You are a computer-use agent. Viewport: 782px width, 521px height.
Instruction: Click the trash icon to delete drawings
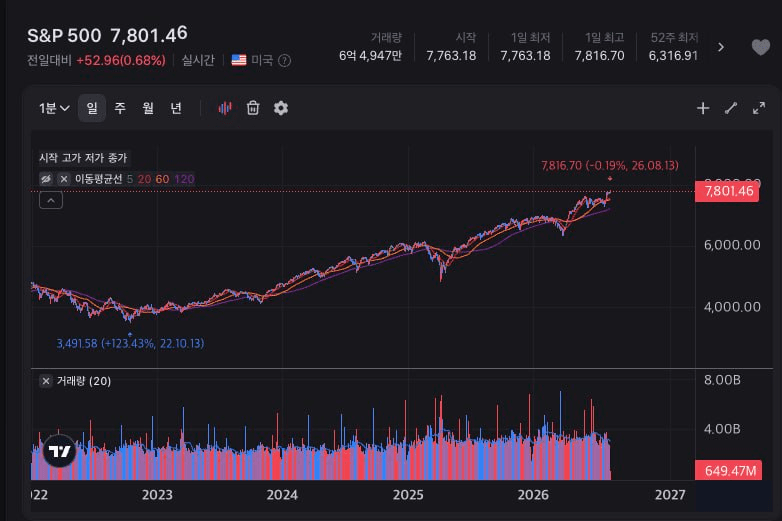click(253, 108)
